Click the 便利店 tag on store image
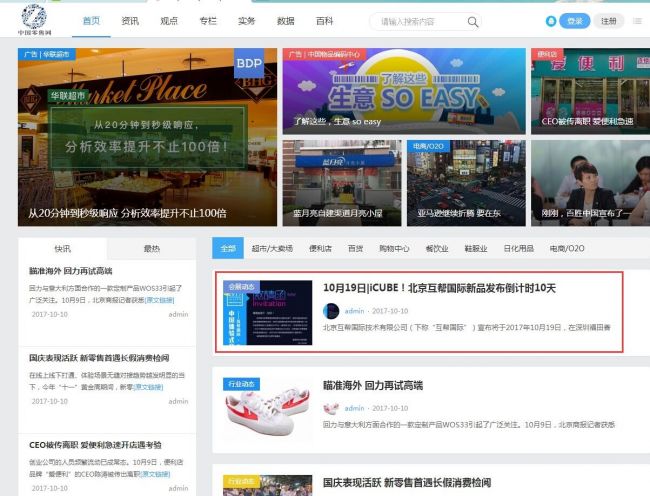 (x=547, y=54)
